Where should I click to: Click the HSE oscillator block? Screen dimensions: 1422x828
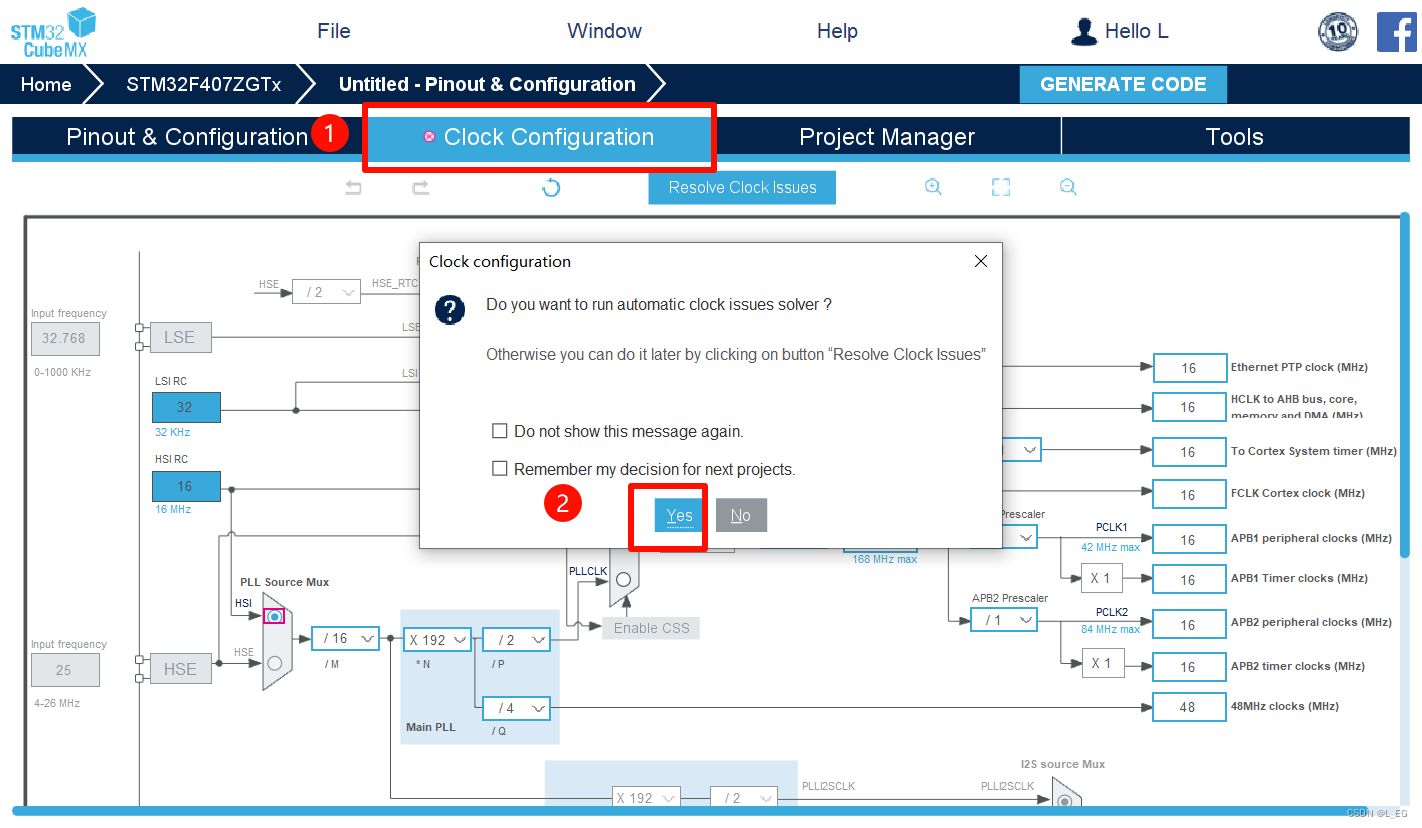(180, 669)
